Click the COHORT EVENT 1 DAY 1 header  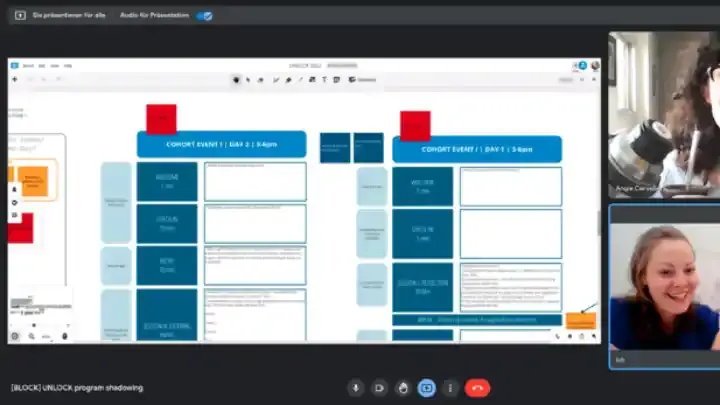(x=476, y=149)
